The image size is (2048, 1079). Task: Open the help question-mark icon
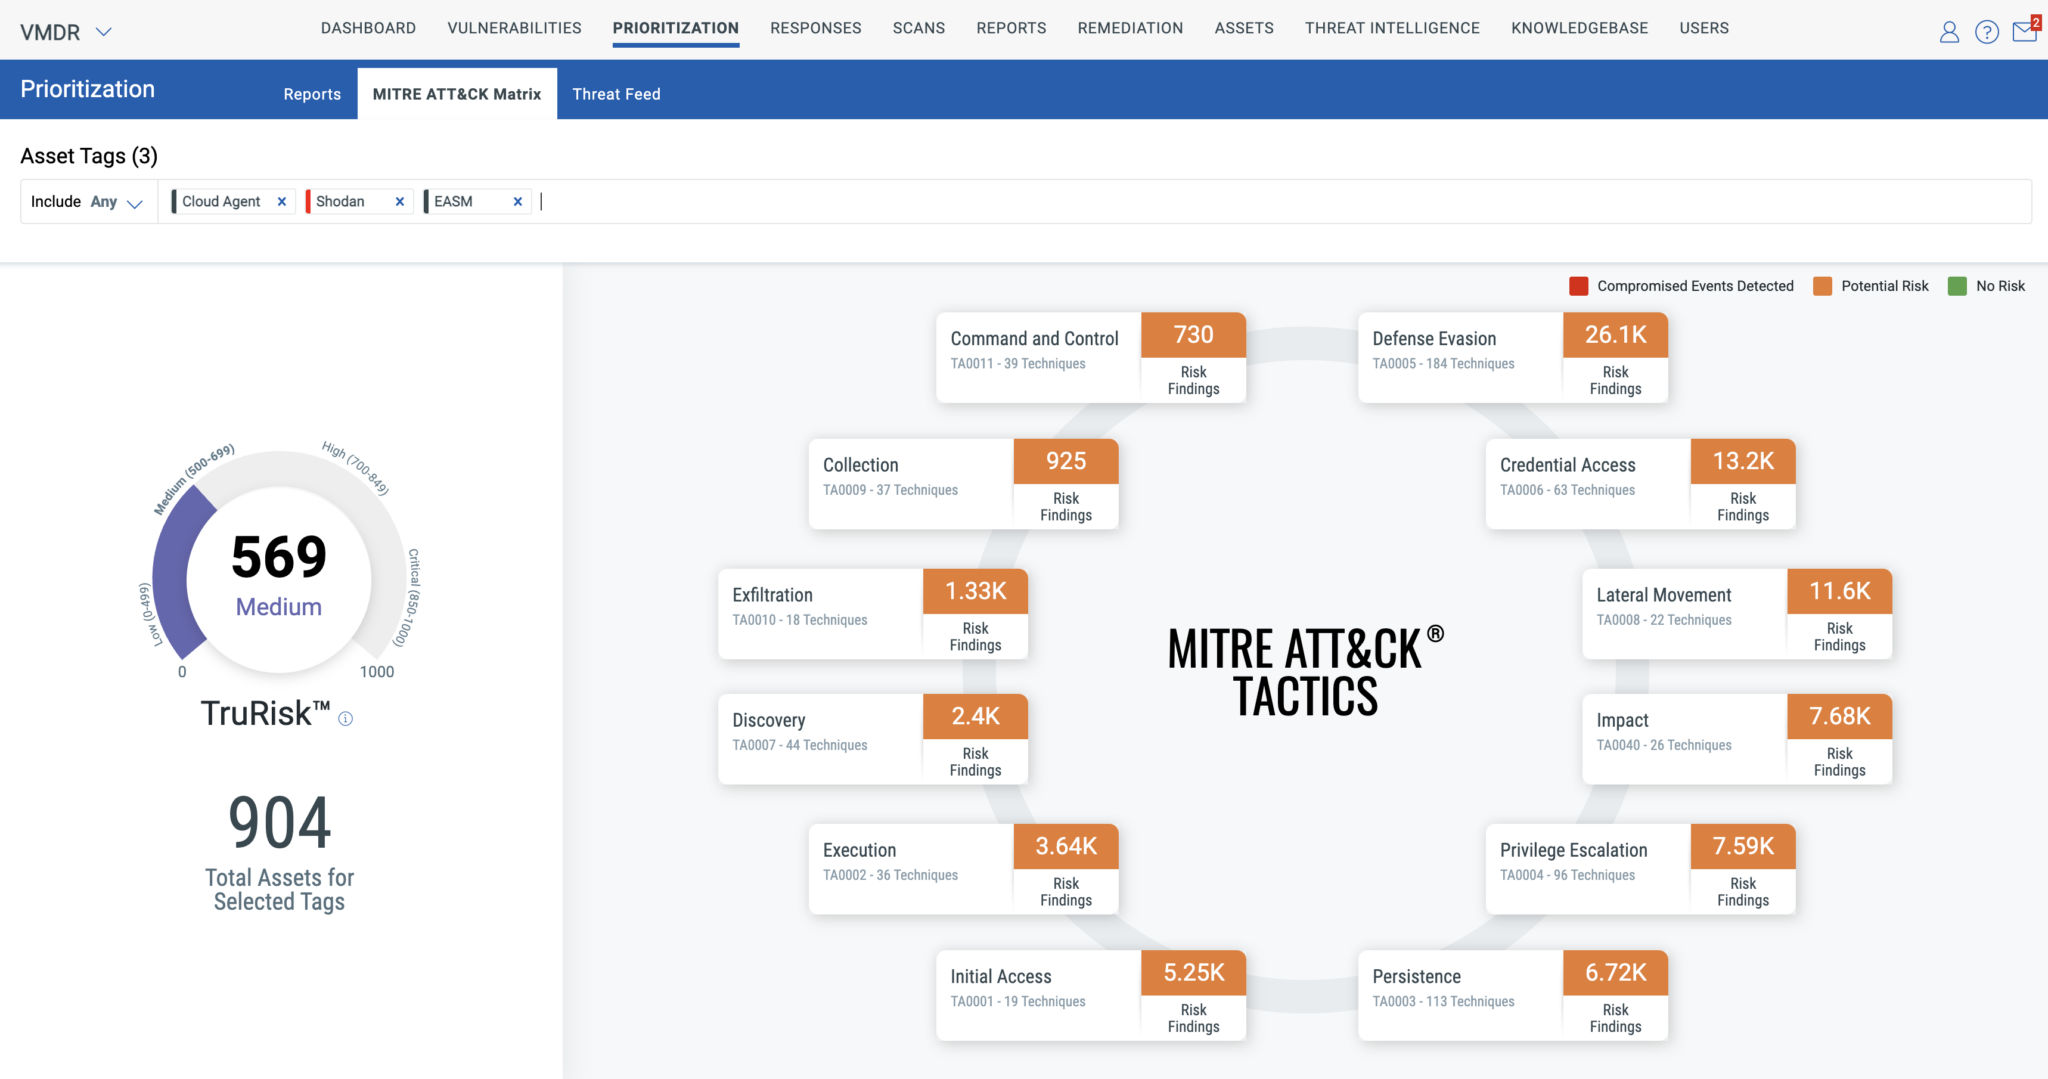click(x=1986, y=31)
